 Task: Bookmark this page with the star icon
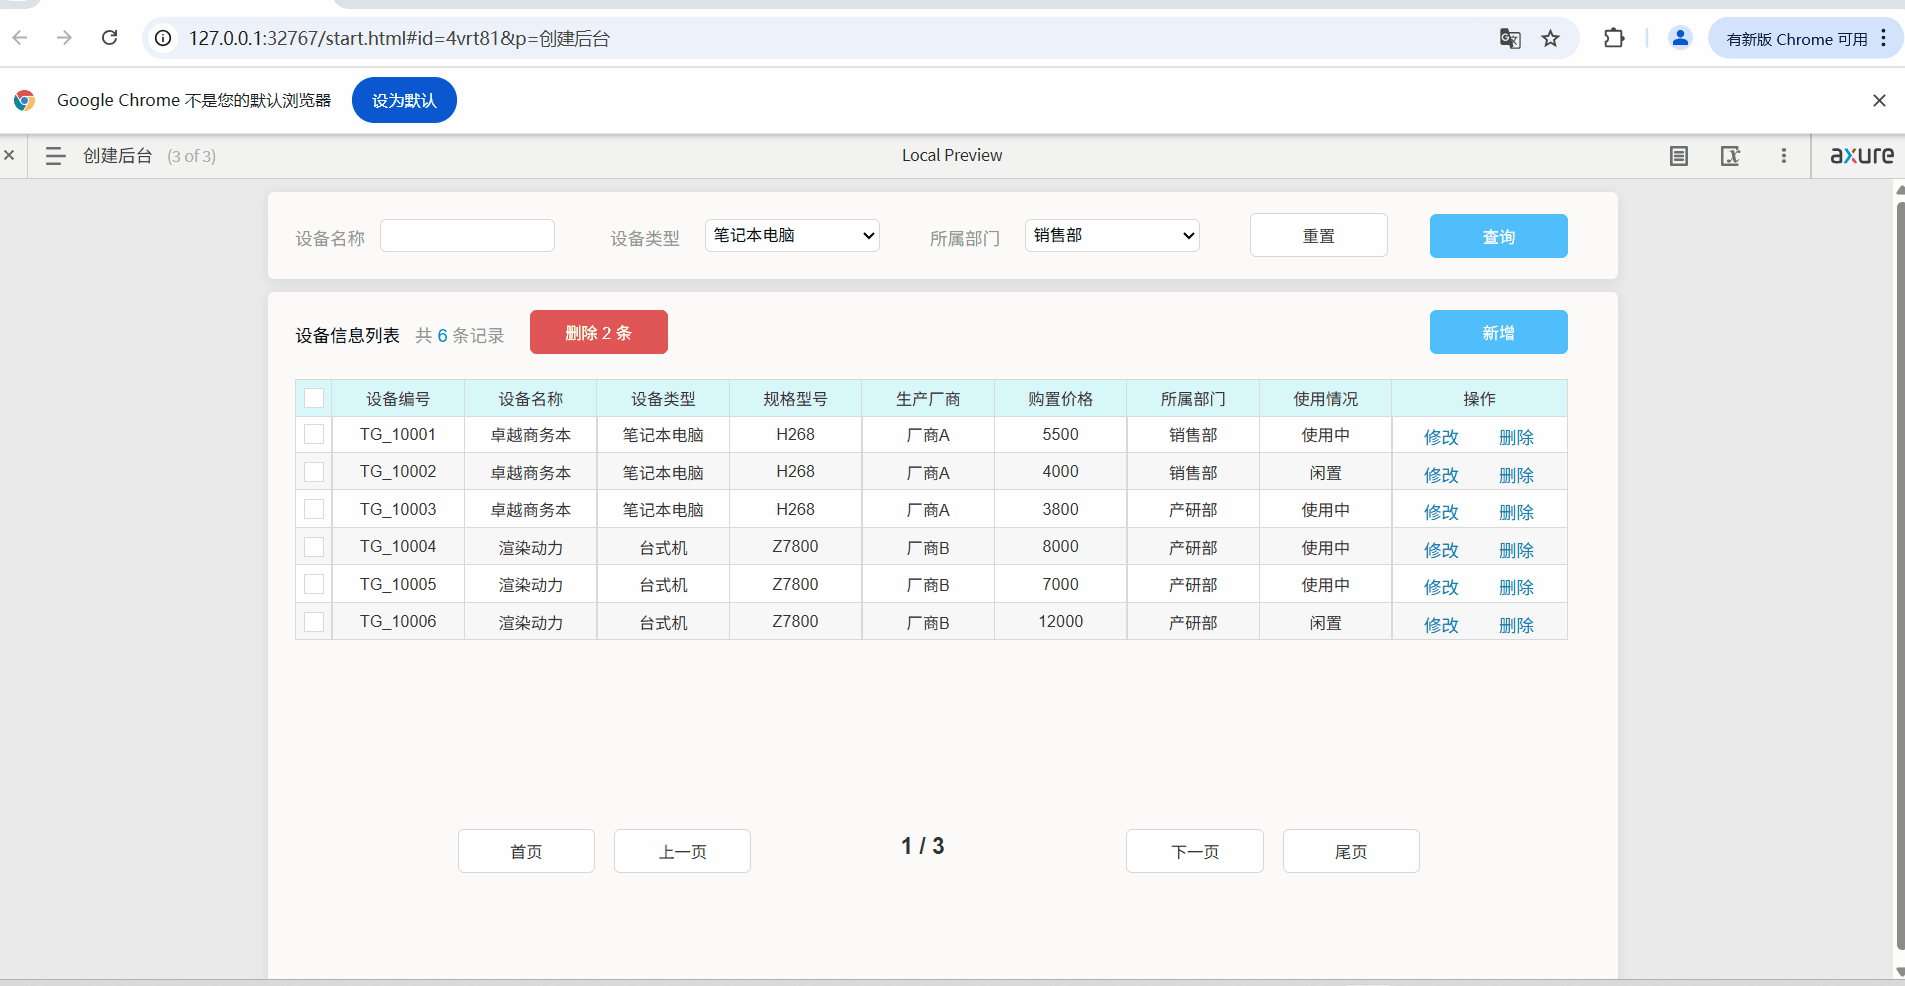pyautogui.click(x=1550, y=38)
